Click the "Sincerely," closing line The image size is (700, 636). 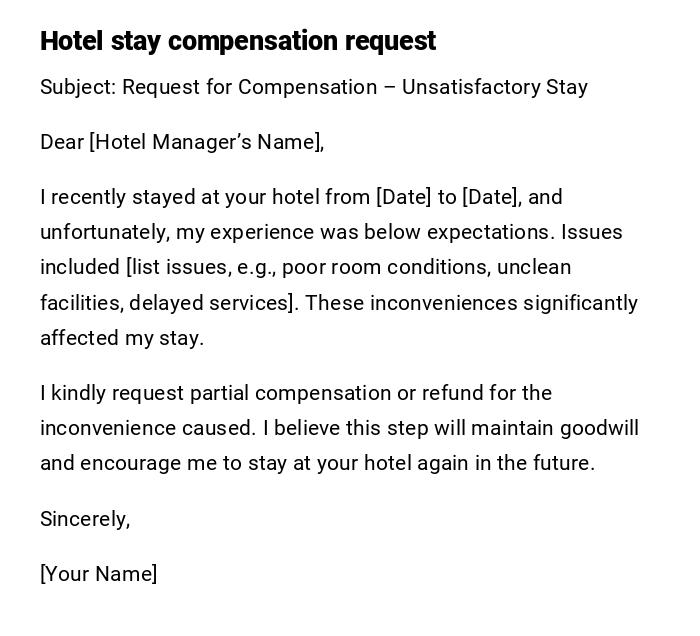(85, 519)
